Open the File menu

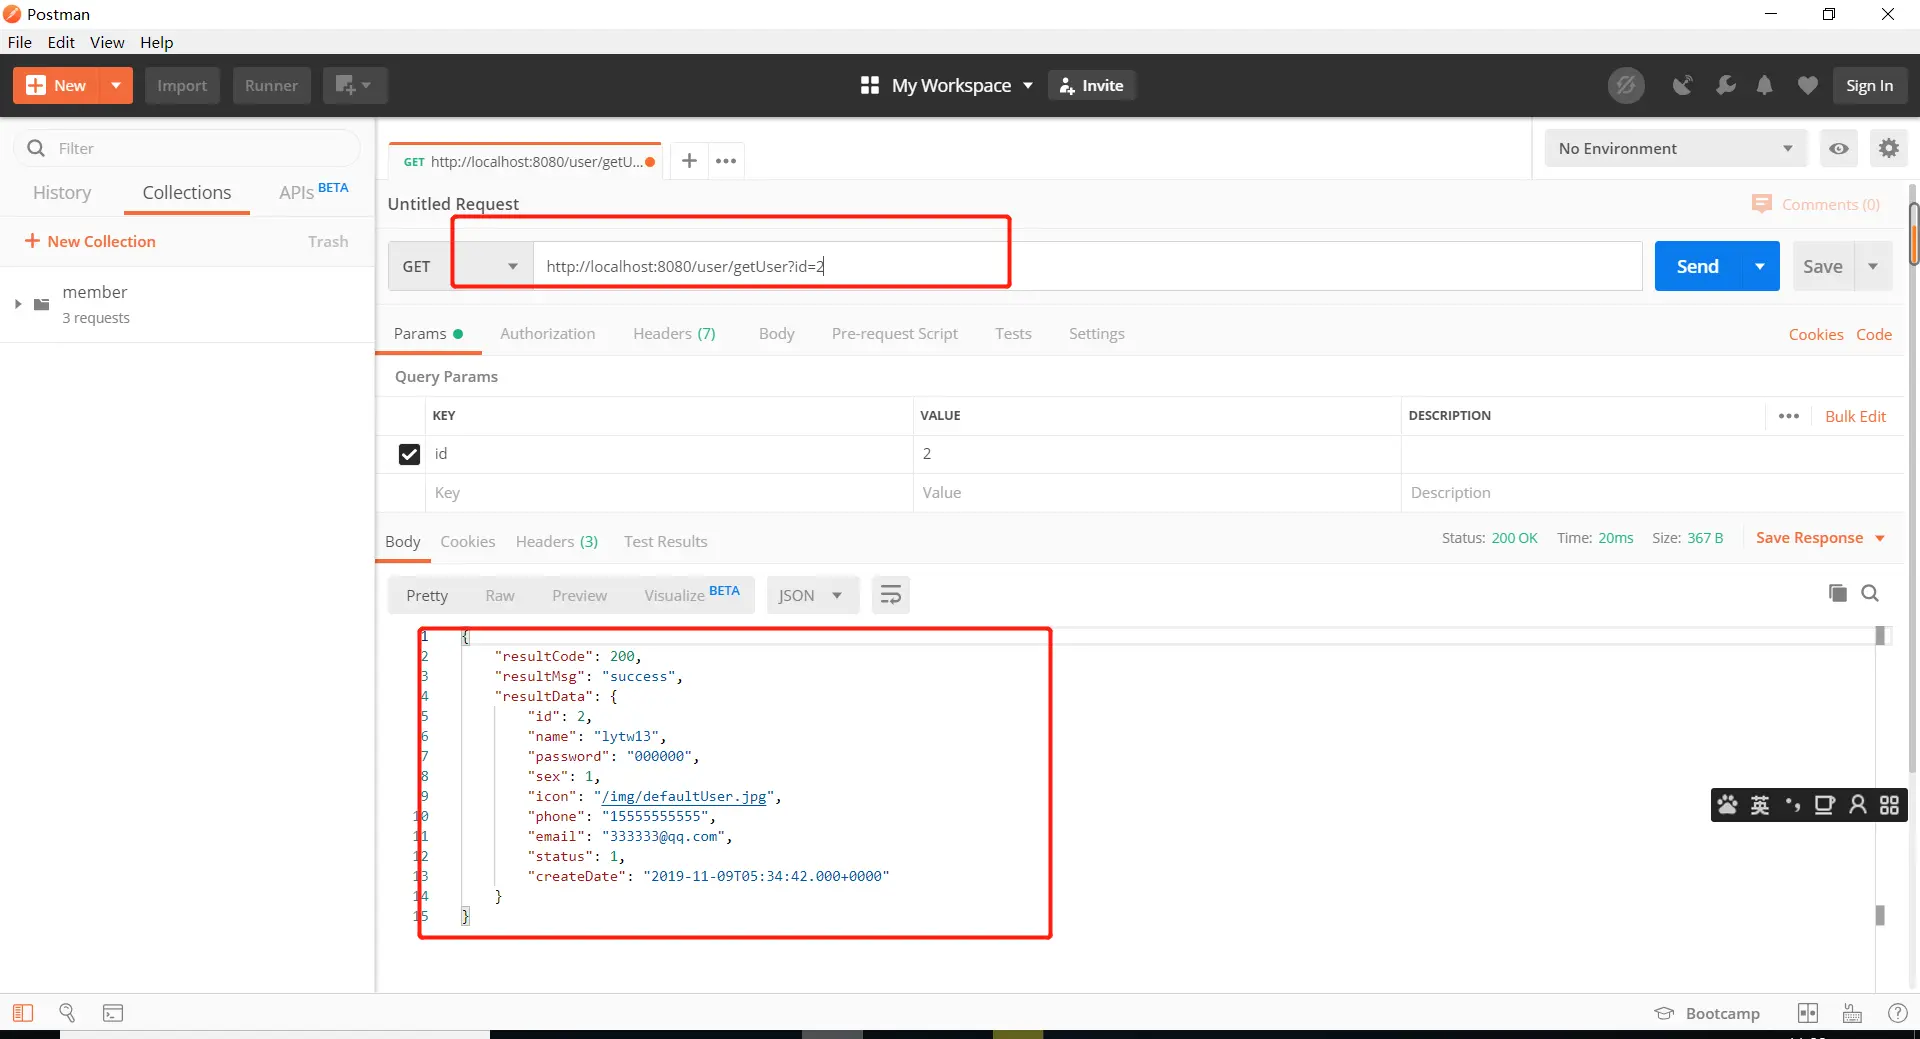pos(20,42)
